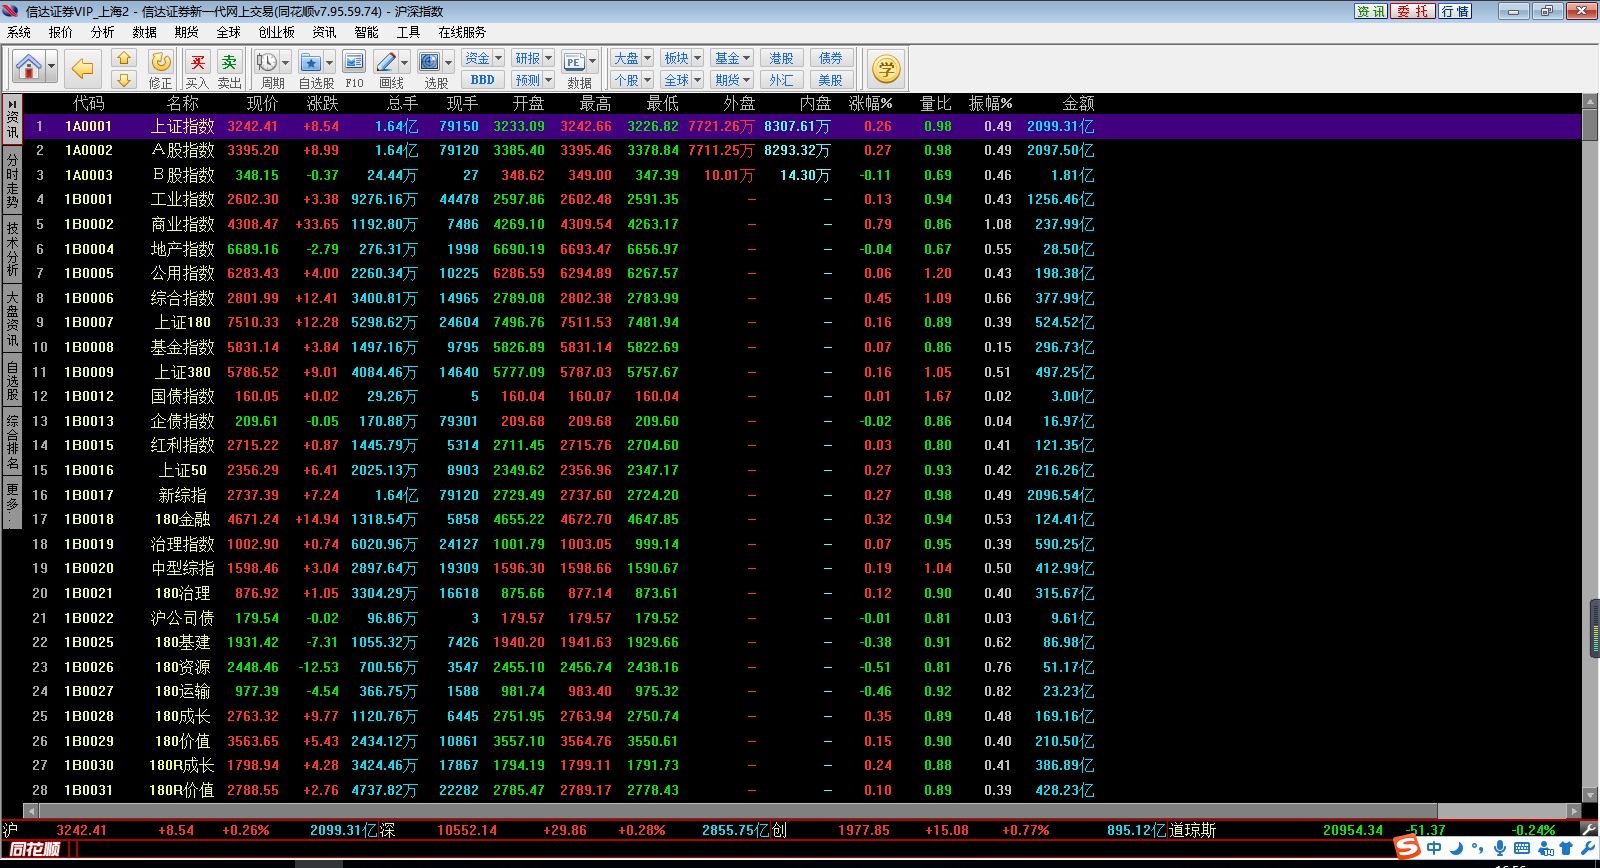Click the 买入 (buy) toolbar icon
The width and height of the screenshot is (1600, 868).
pos(198,63)
